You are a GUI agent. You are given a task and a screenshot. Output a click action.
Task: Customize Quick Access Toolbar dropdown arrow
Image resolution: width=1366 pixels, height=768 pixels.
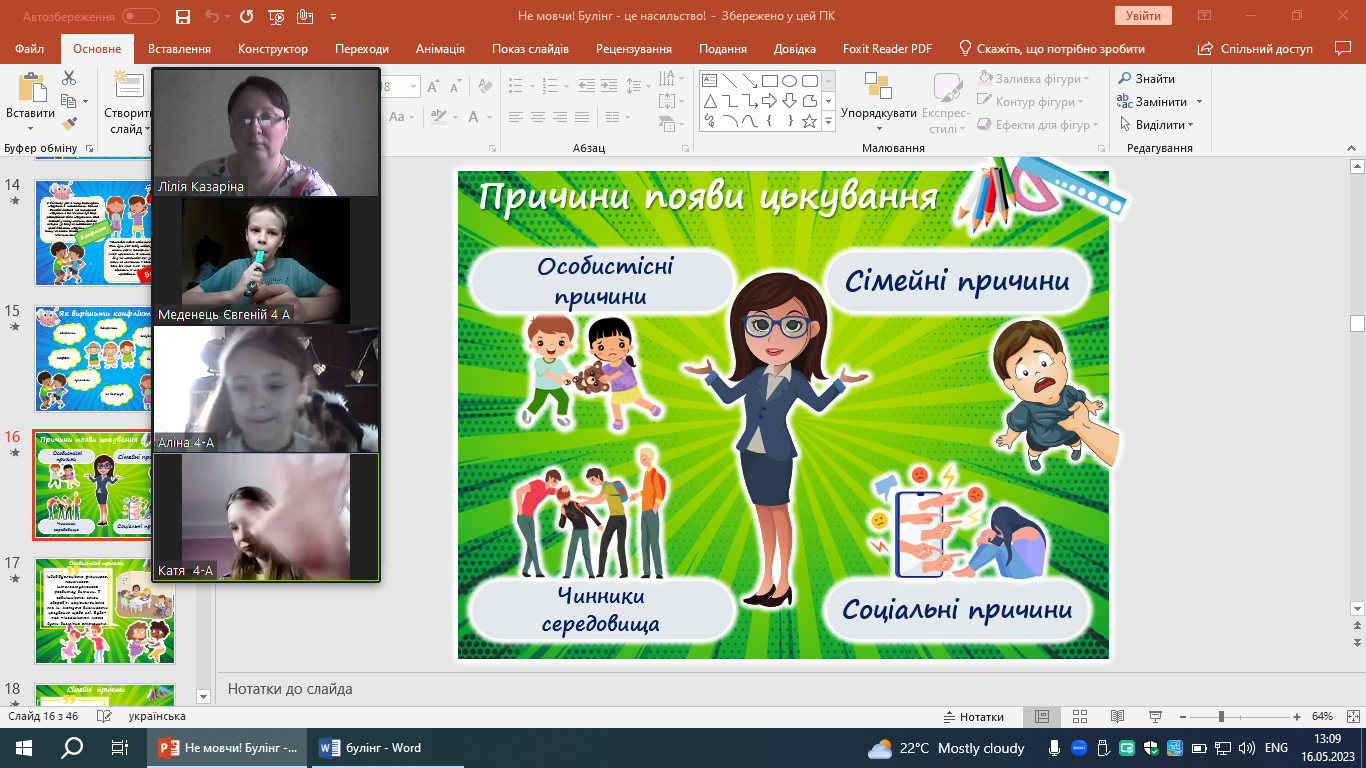pos(333,17)
